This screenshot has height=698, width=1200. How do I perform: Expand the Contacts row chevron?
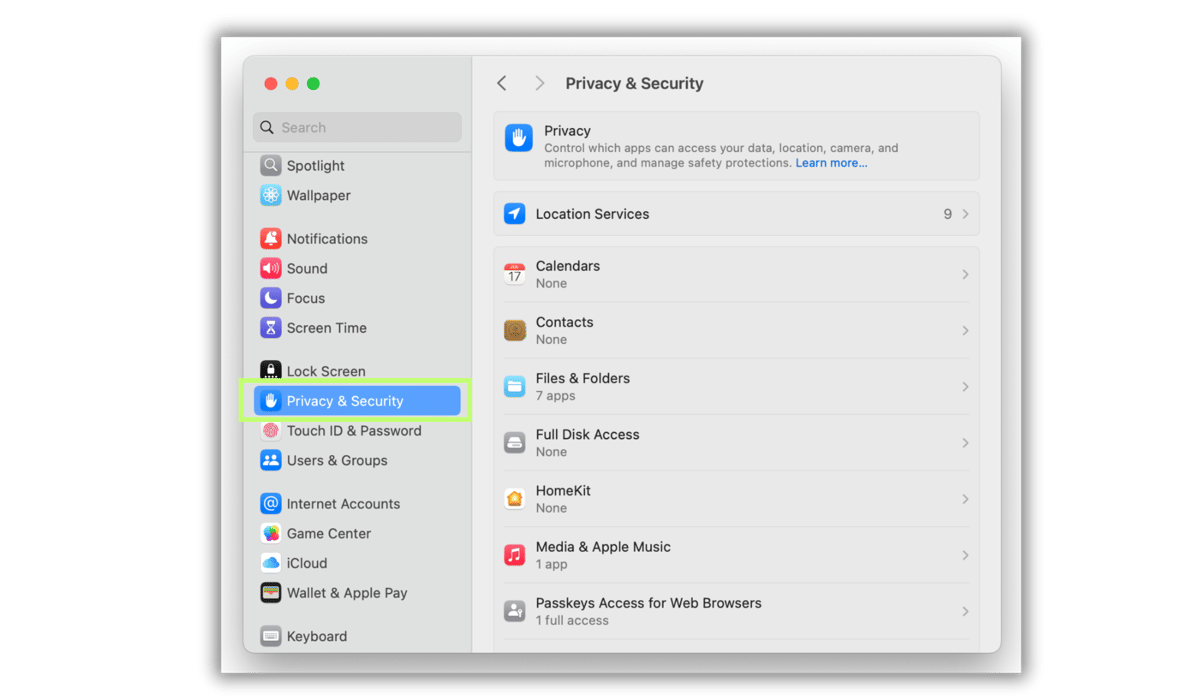965,330
